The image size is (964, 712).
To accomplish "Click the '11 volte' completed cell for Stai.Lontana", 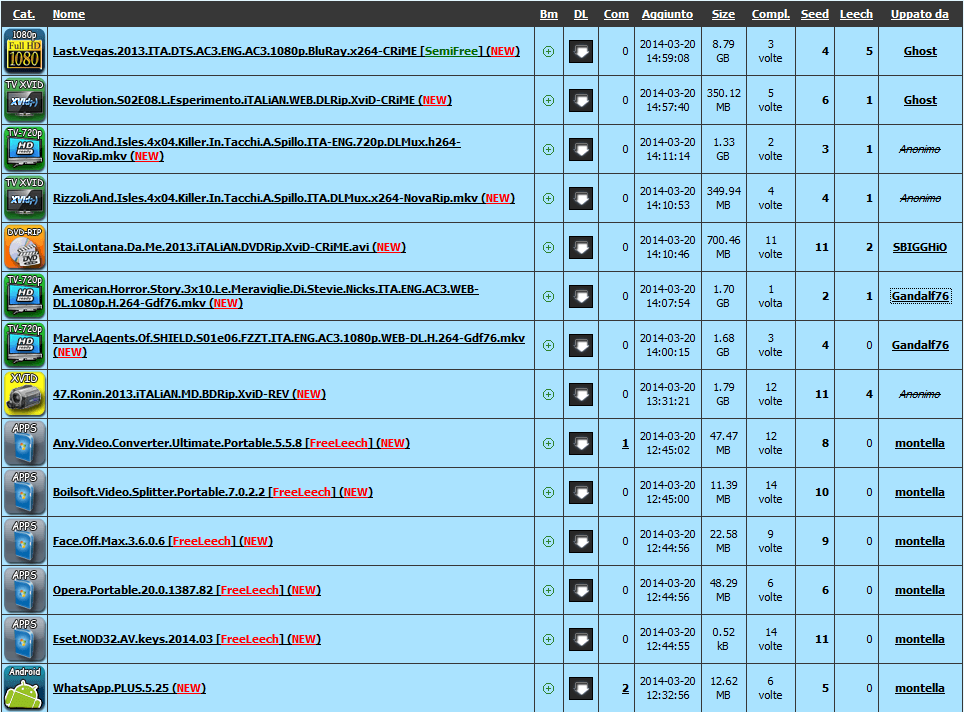I will [x=770, y=247].
